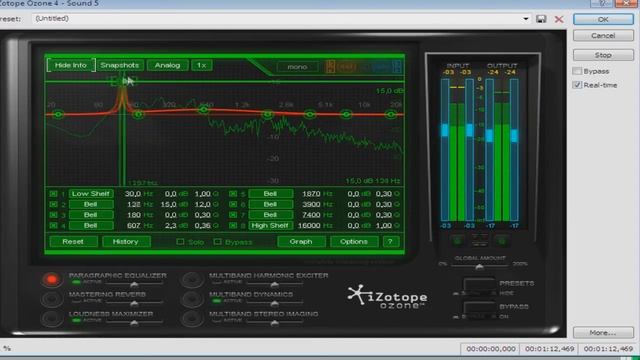640x360 pixels.
Task: Open the preset dropdown arrow
Action: (526, 19)
